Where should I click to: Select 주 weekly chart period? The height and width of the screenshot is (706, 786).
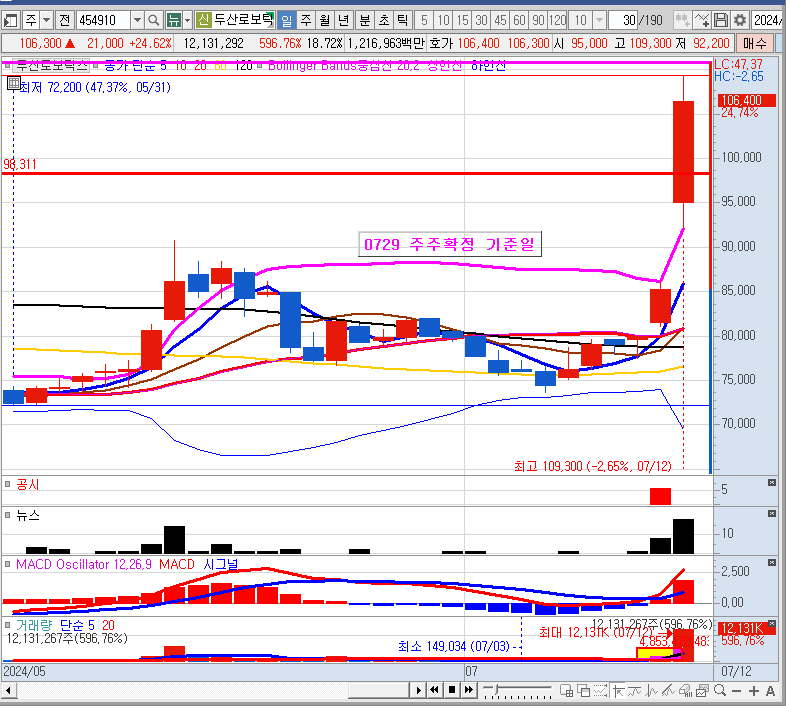[306, 21]
